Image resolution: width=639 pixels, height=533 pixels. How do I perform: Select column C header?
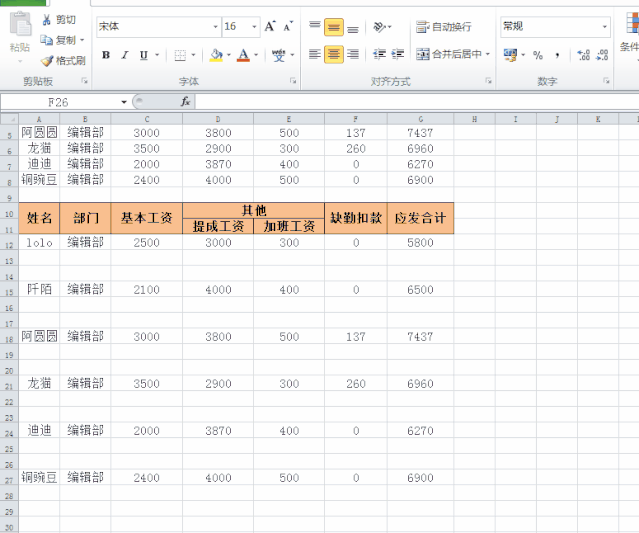click(x=146, y=119)
